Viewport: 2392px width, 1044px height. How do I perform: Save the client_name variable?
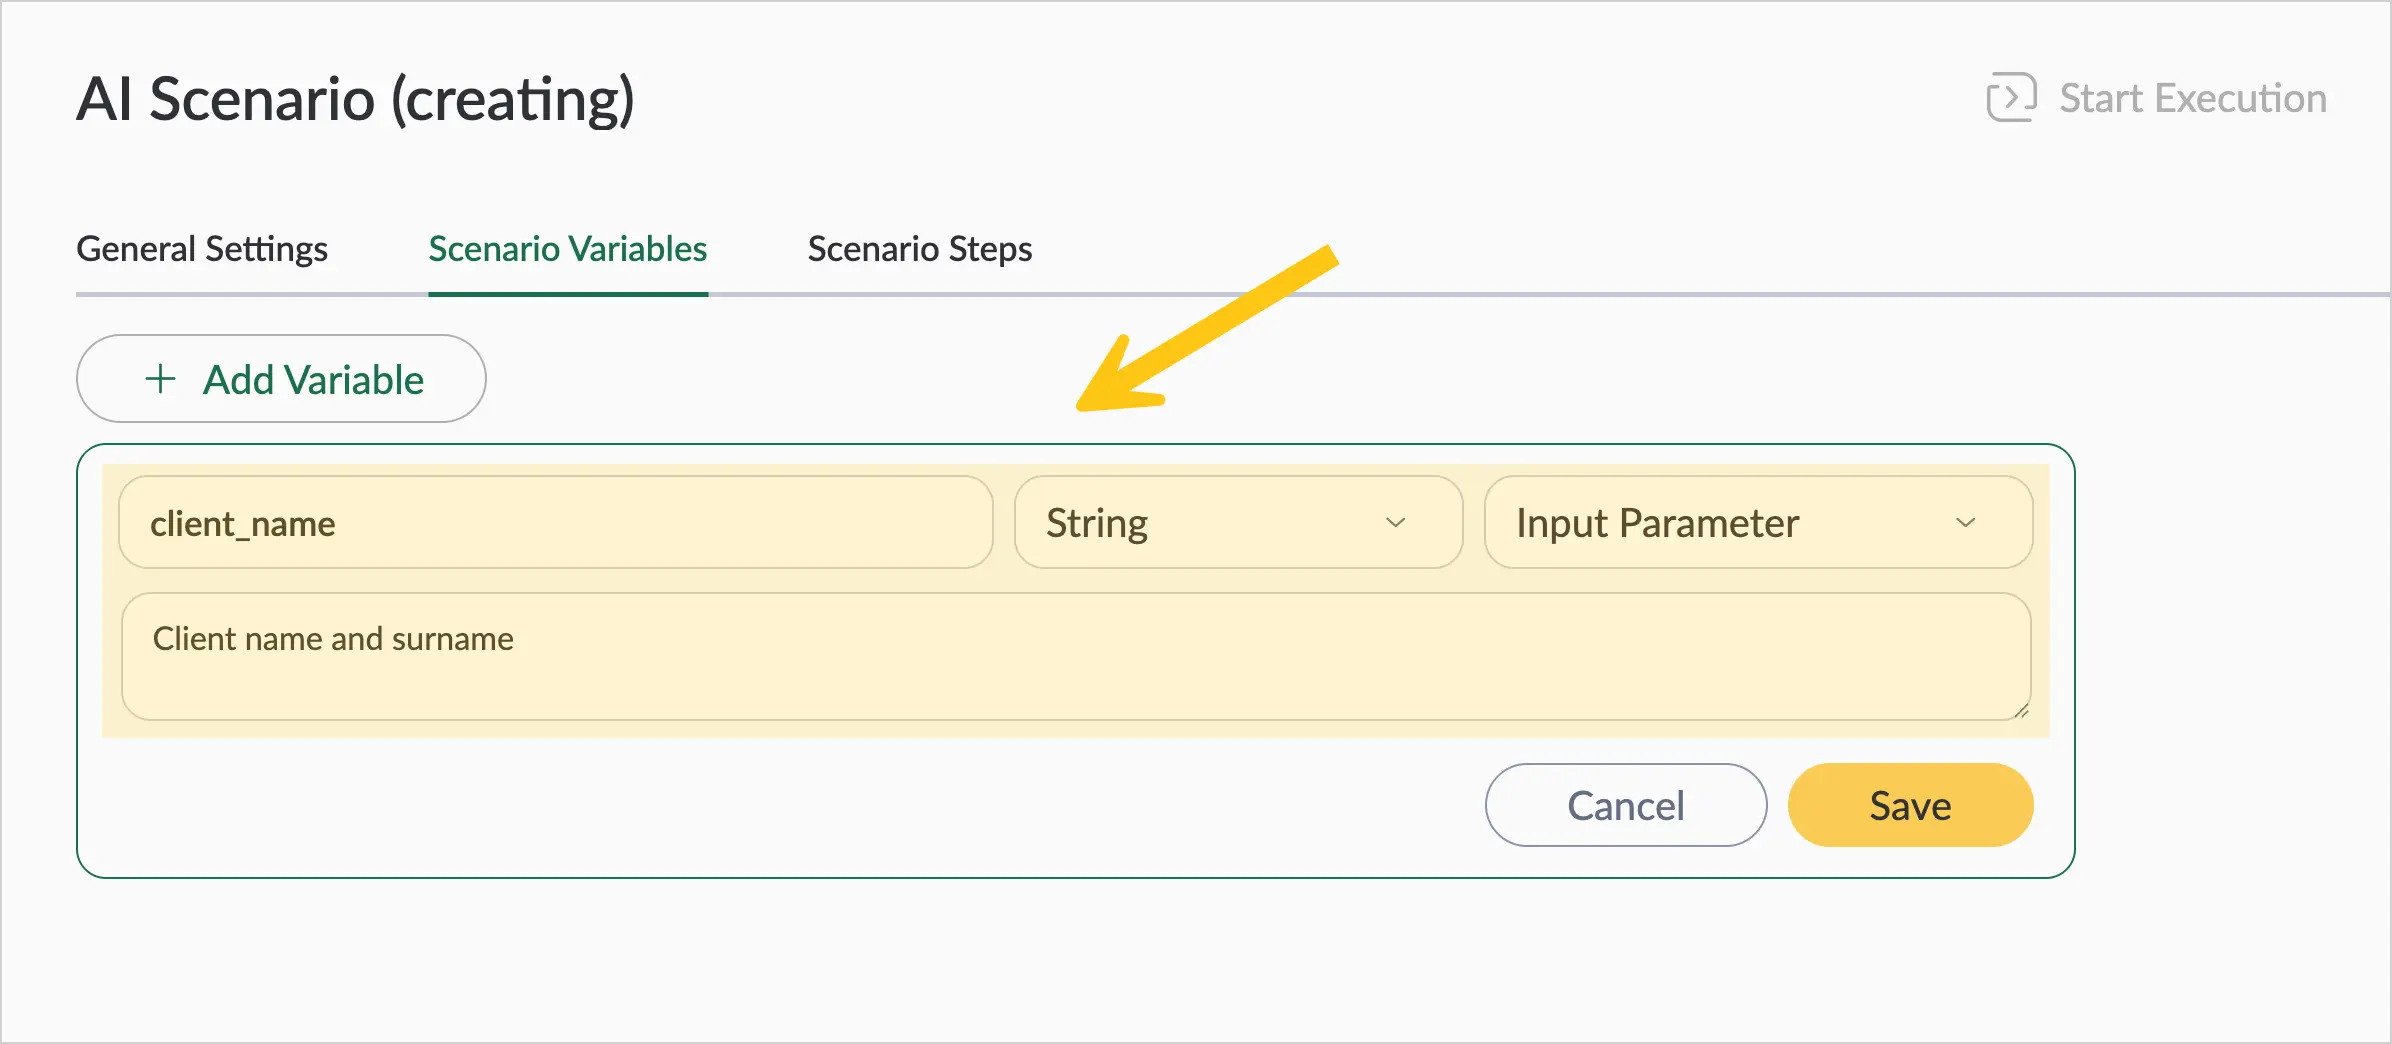pyautogui.click(x=1910, y=805)
